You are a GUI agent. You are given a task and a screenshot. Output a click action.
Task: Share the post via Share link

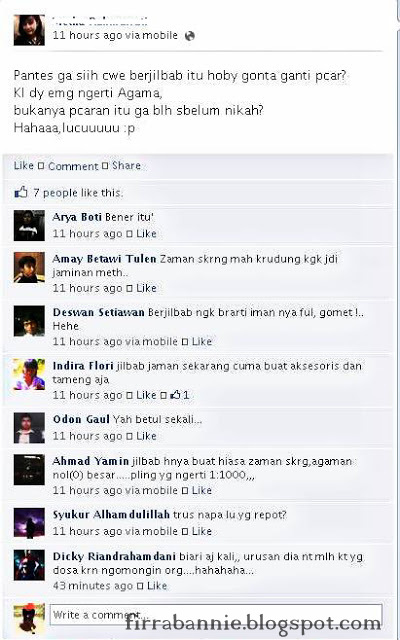pyautogui.click(x=127, y=165)
